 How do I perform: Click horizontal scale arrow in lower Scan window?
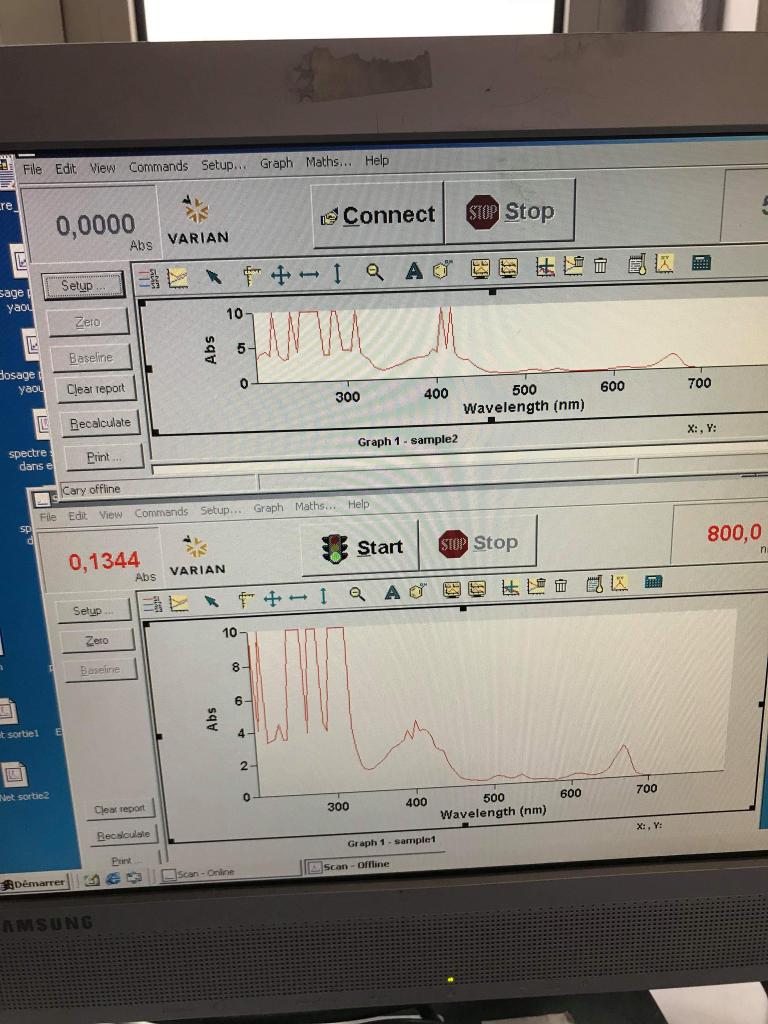[298, 598]
